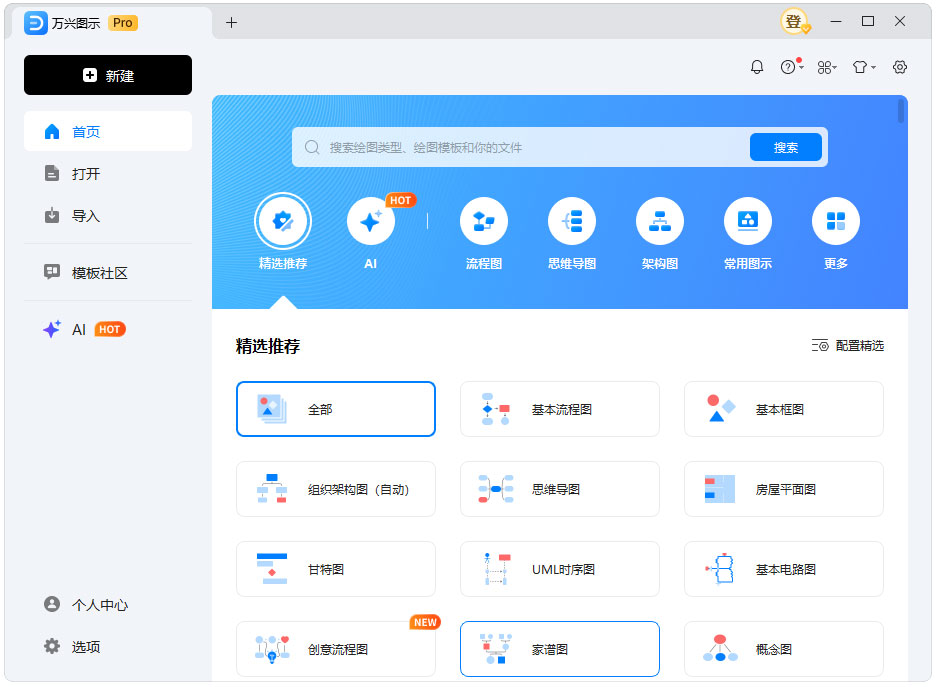
Task: Open the 精选推荐 star icon in banner
Action: pos(283,221)
